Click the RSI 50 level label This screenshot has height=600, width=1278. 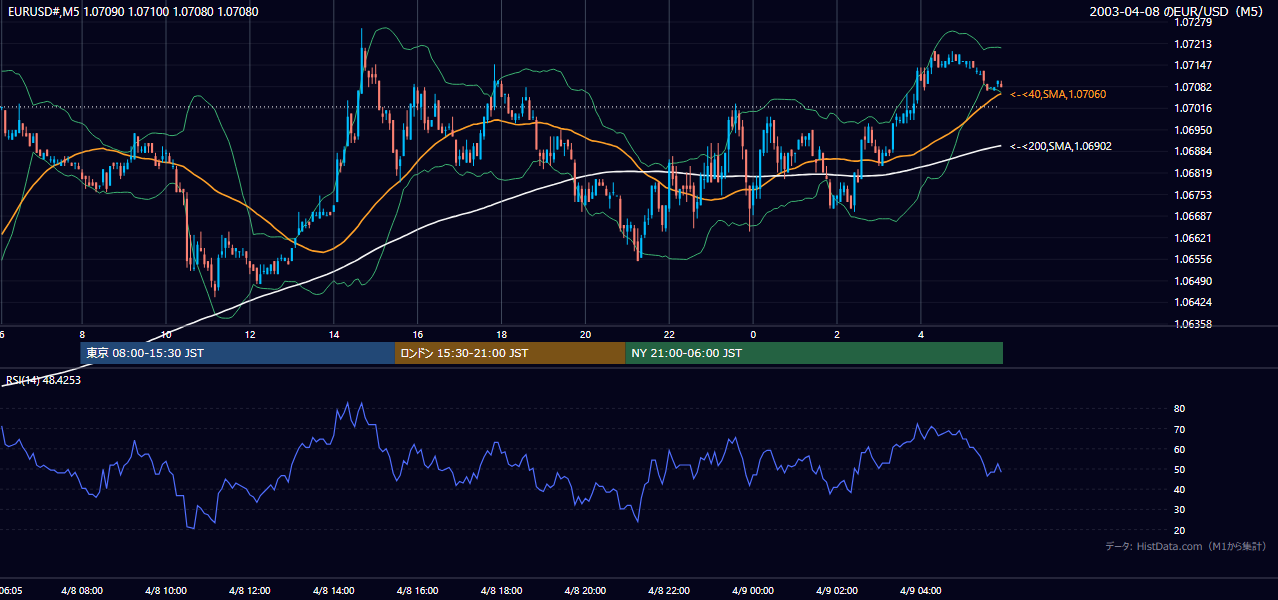tap(1179, 469)
